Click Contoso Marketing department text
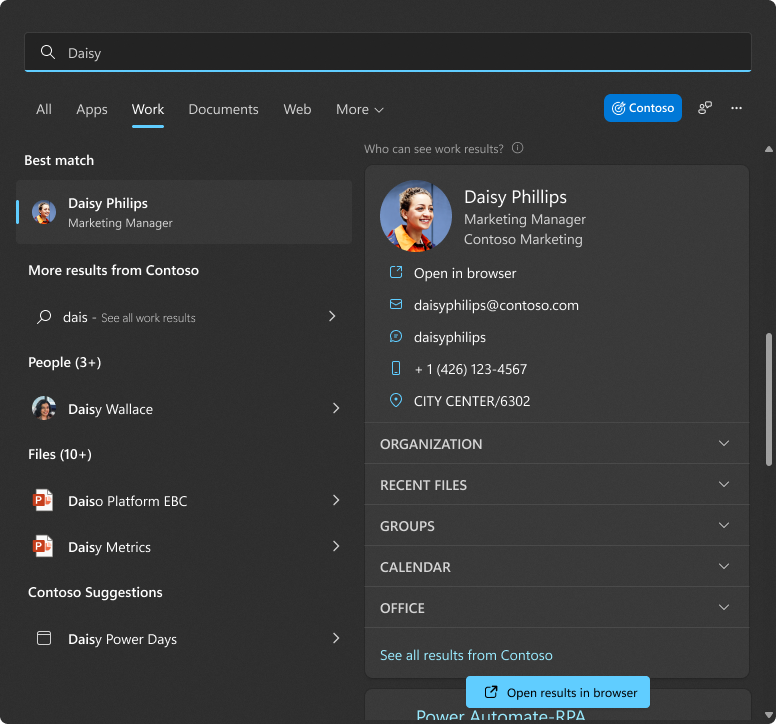Image resolution: width=776 pixels, height=724 pixels. click(523, 240)
